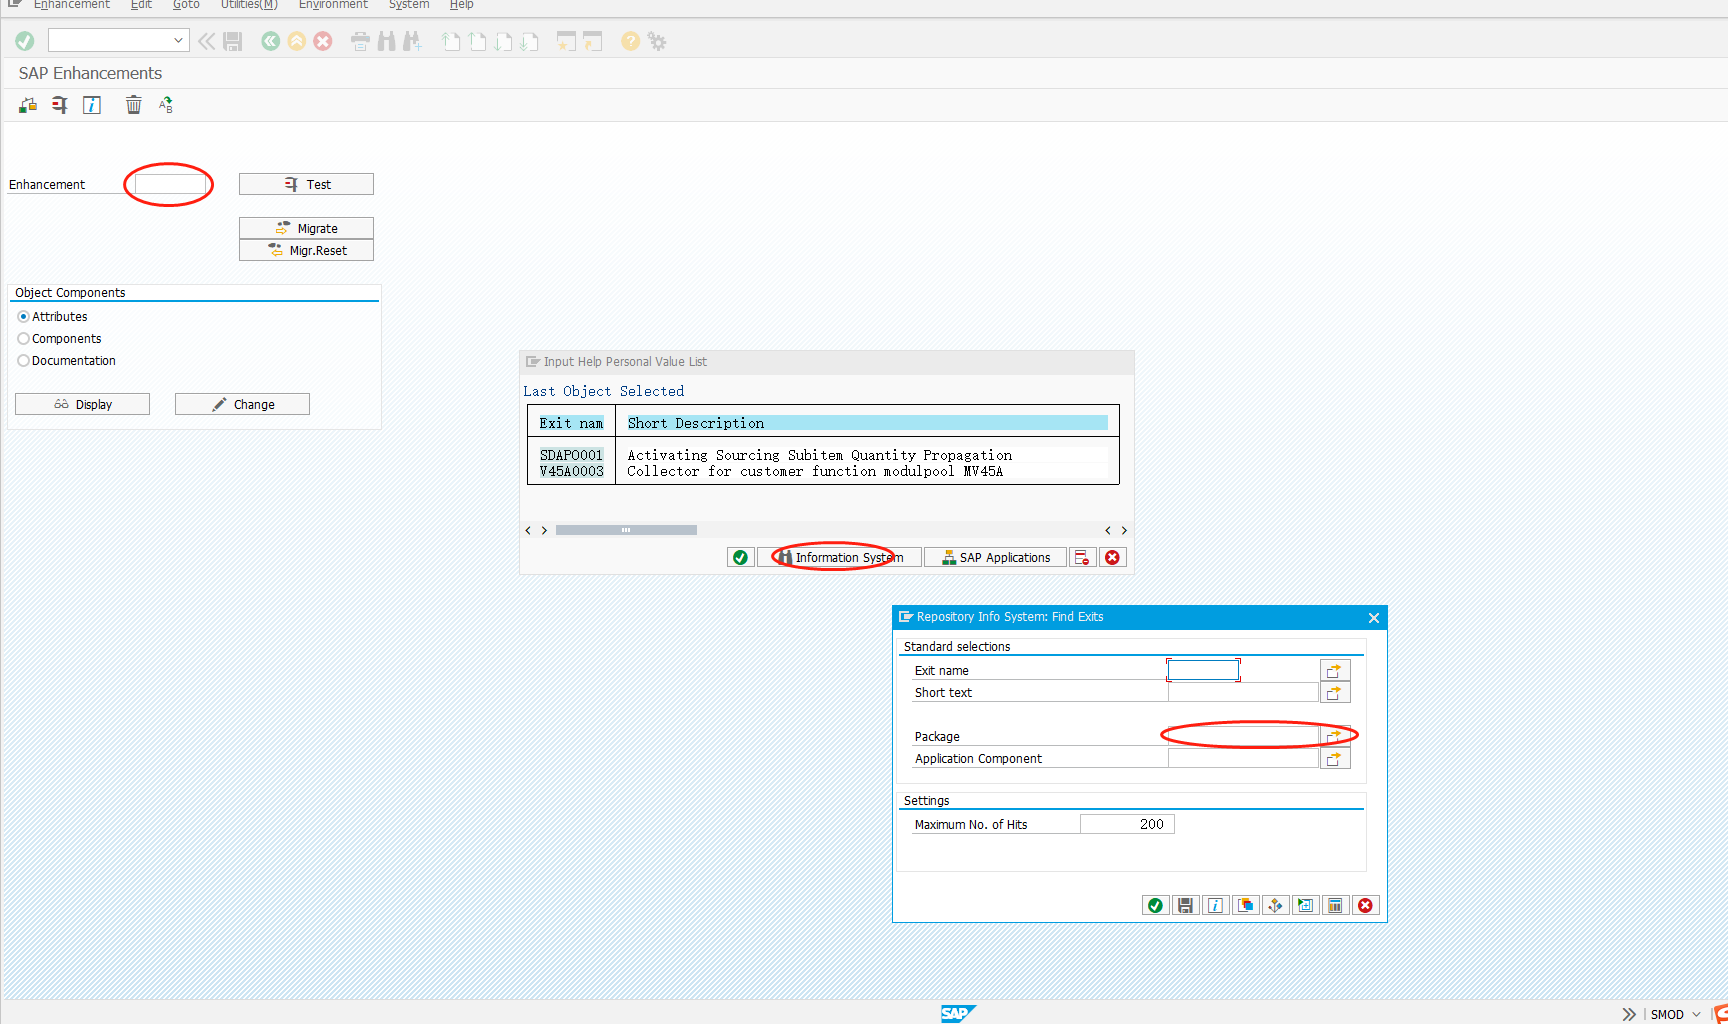This screenshot has height=1024, width=1728.
Task: Click the Migrate button
Action: tap(306, 228)
